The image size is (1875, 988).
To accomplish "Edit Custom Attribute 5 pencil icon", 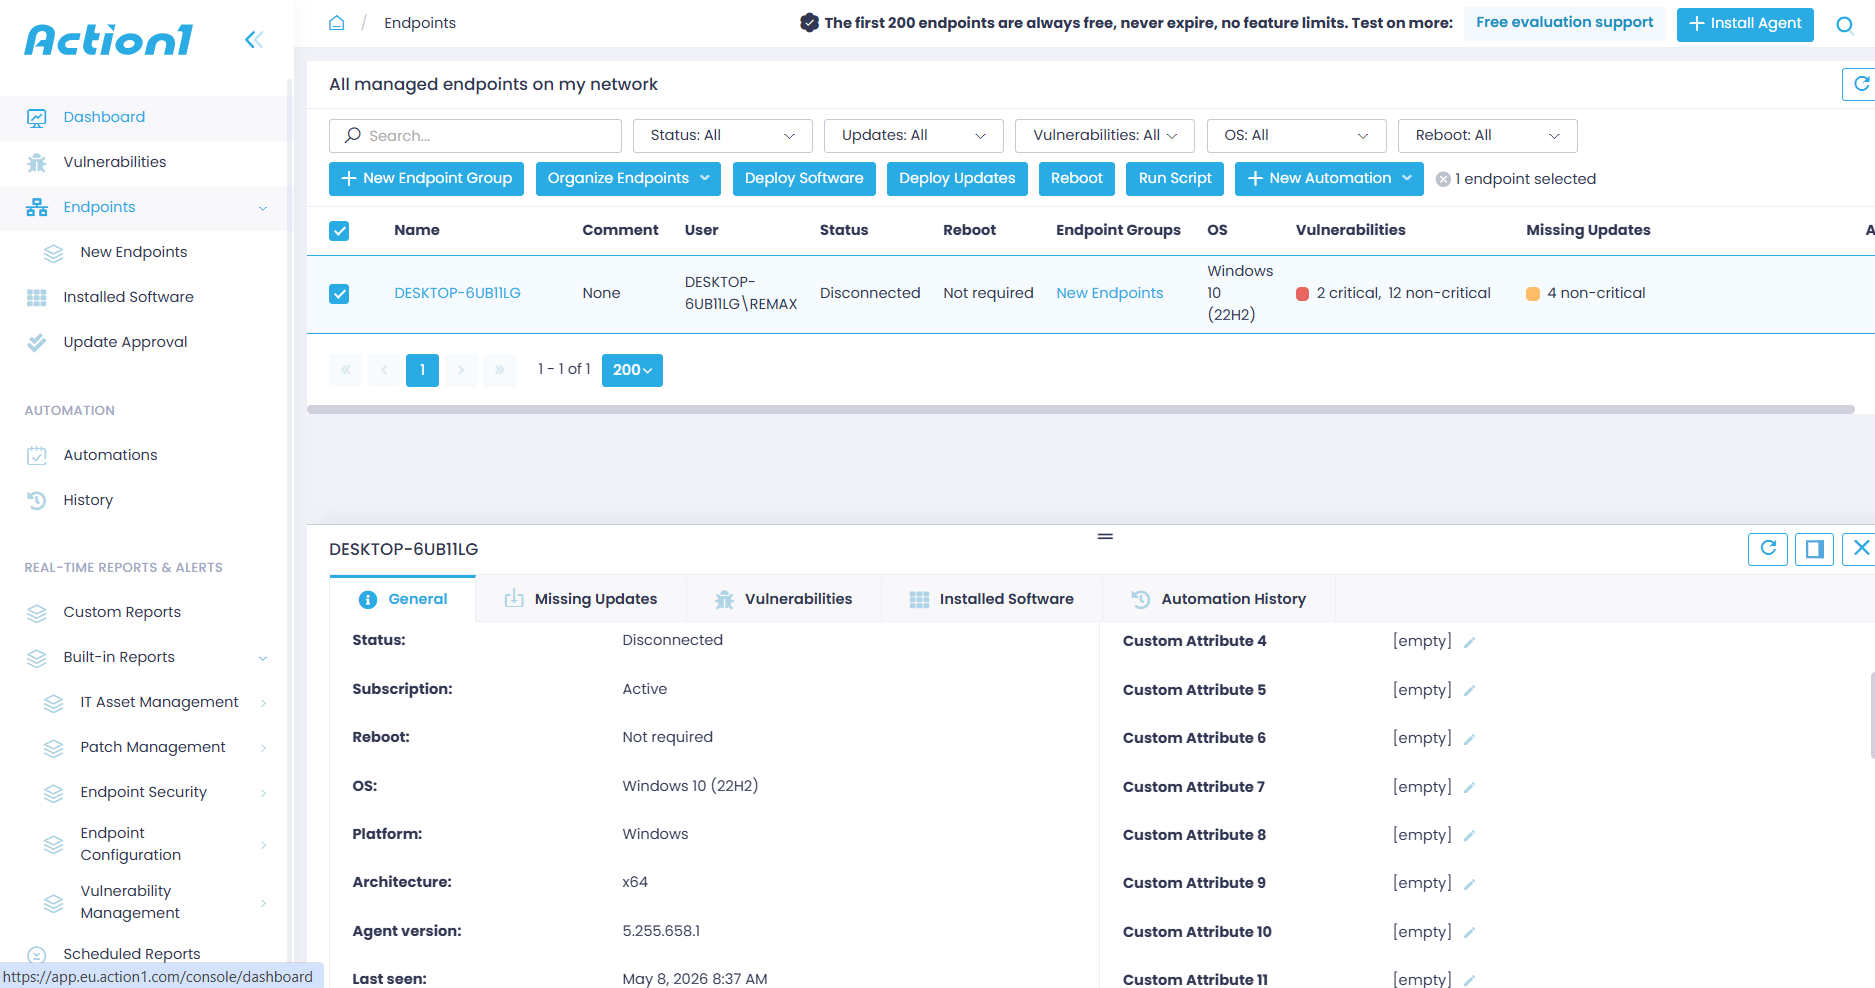I will click(1469, 691).
